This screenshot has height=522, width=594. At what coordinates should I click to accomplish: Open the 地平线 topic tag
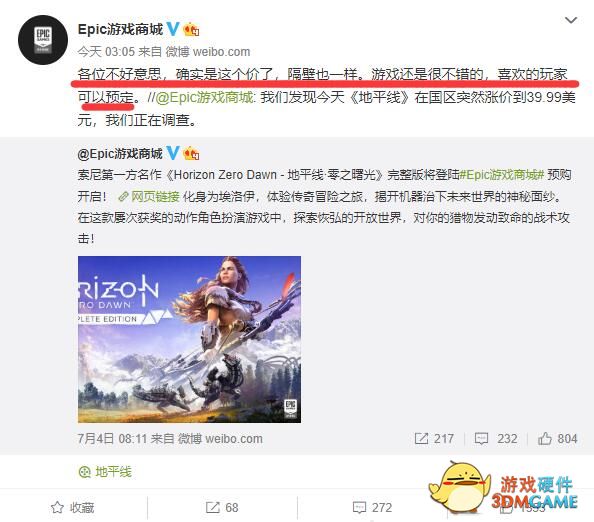[105, 472]
